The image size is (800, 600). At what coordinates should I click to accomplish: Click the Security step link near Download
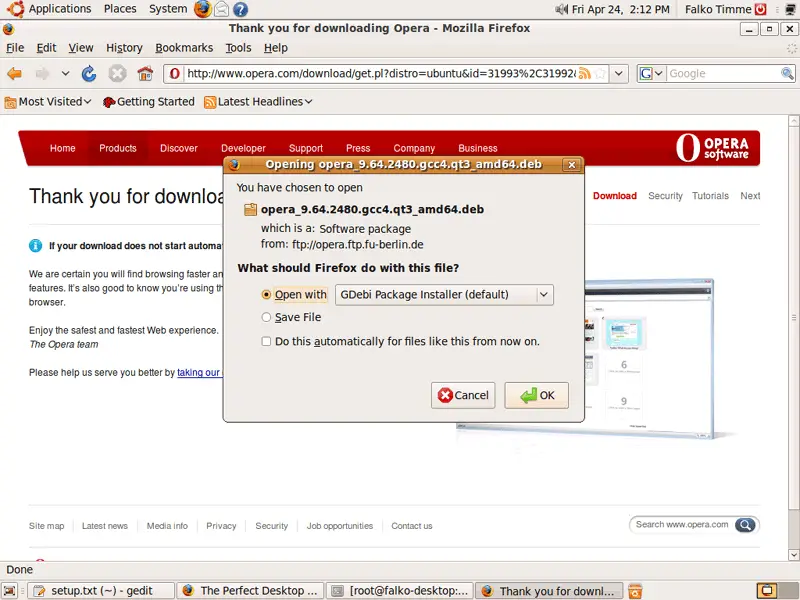(665, 196)
